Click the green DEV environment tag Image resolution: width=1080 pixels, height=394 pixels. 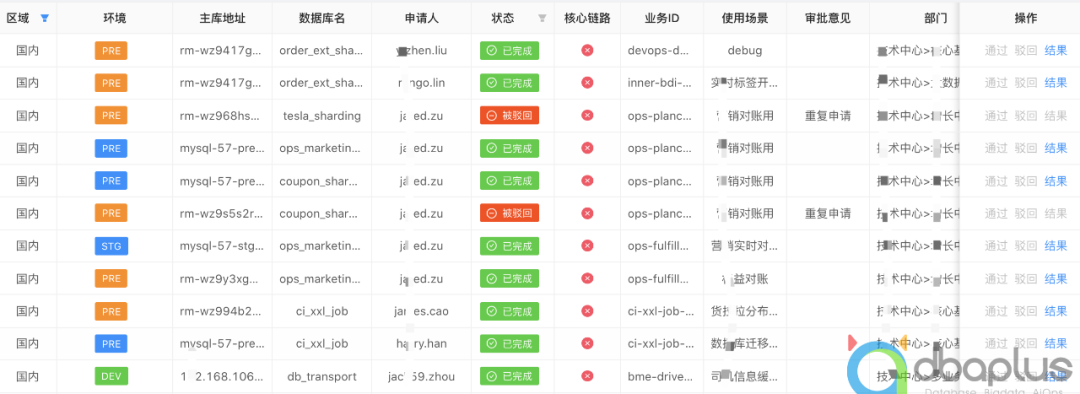click(x=111, y=377)
